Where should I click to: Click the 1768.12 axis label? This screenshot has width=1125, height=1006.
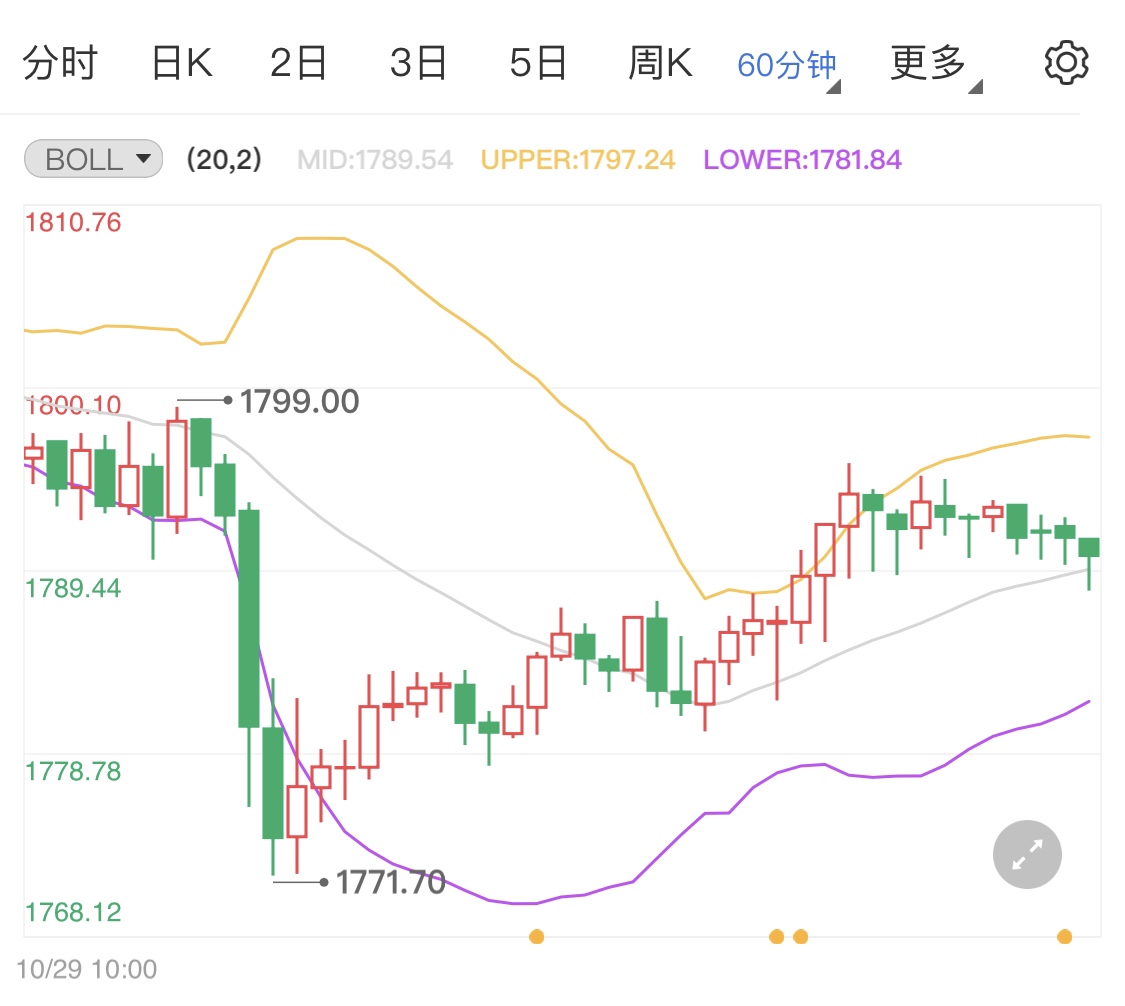click(73, 912)
